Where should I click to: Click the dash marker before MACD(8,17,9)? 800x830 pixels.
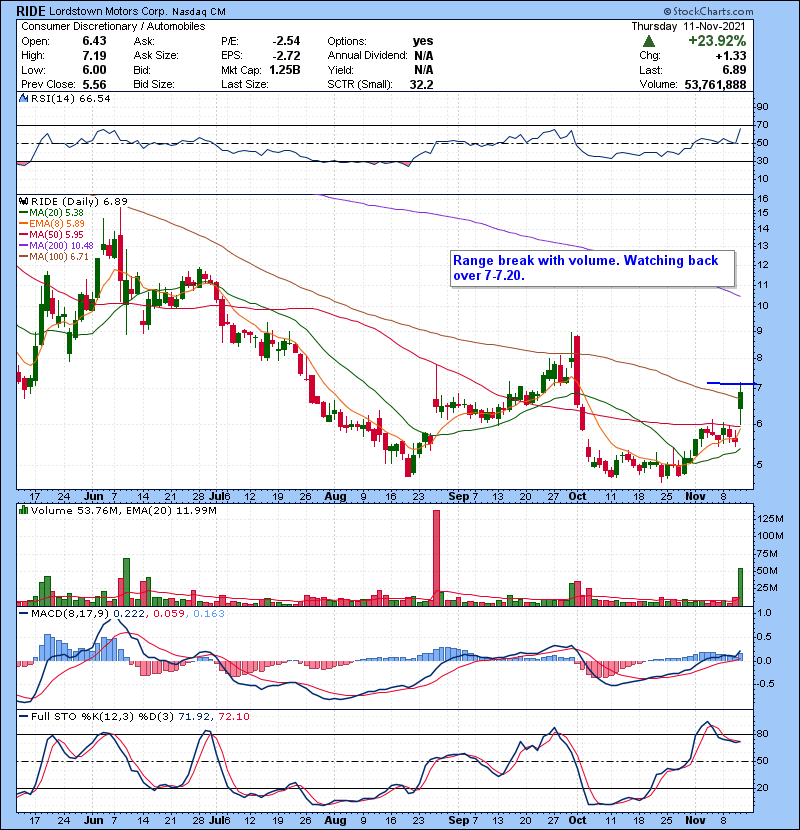(x=23, y=614)
